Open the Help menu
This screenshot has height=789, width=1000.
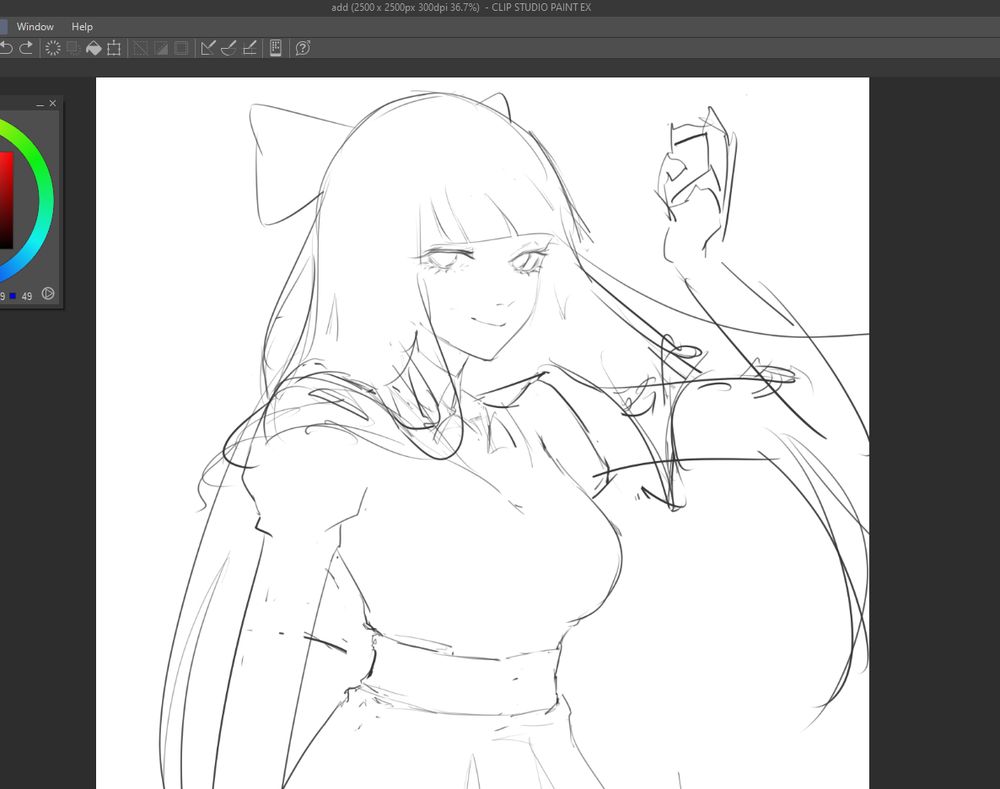[82, 27]
